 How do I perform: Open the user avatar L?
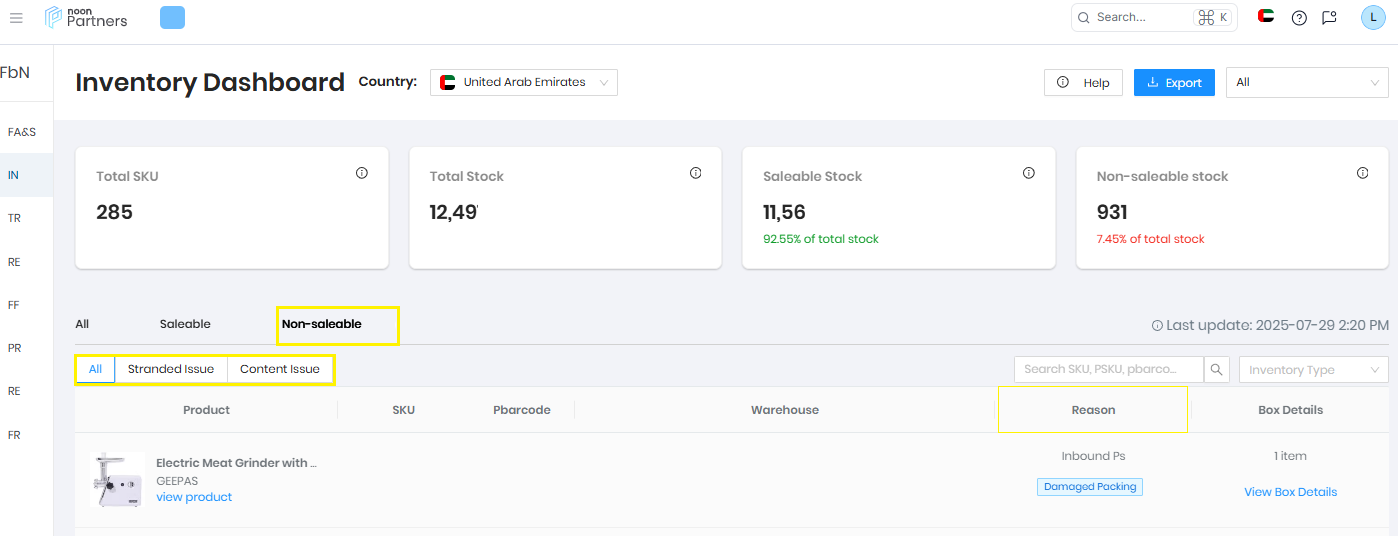(1373, 17)
